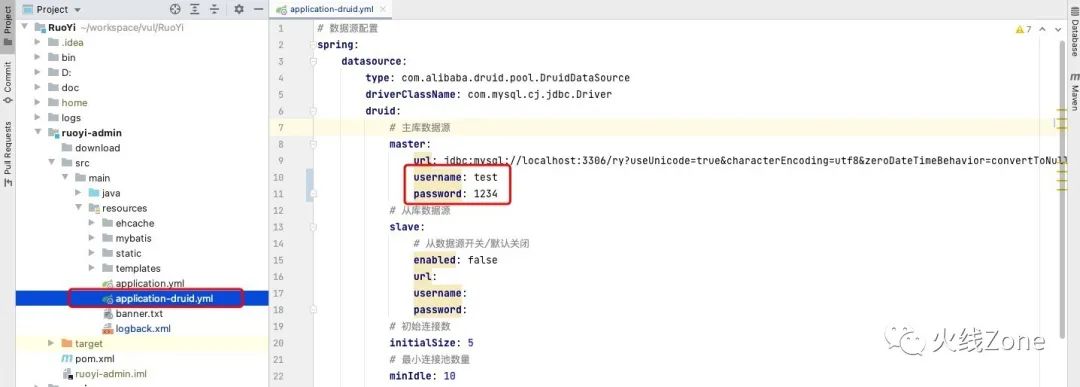Click the 'username: test' line in editor
The height and width of the screenshot is (387, 1080).
(455, 177)
